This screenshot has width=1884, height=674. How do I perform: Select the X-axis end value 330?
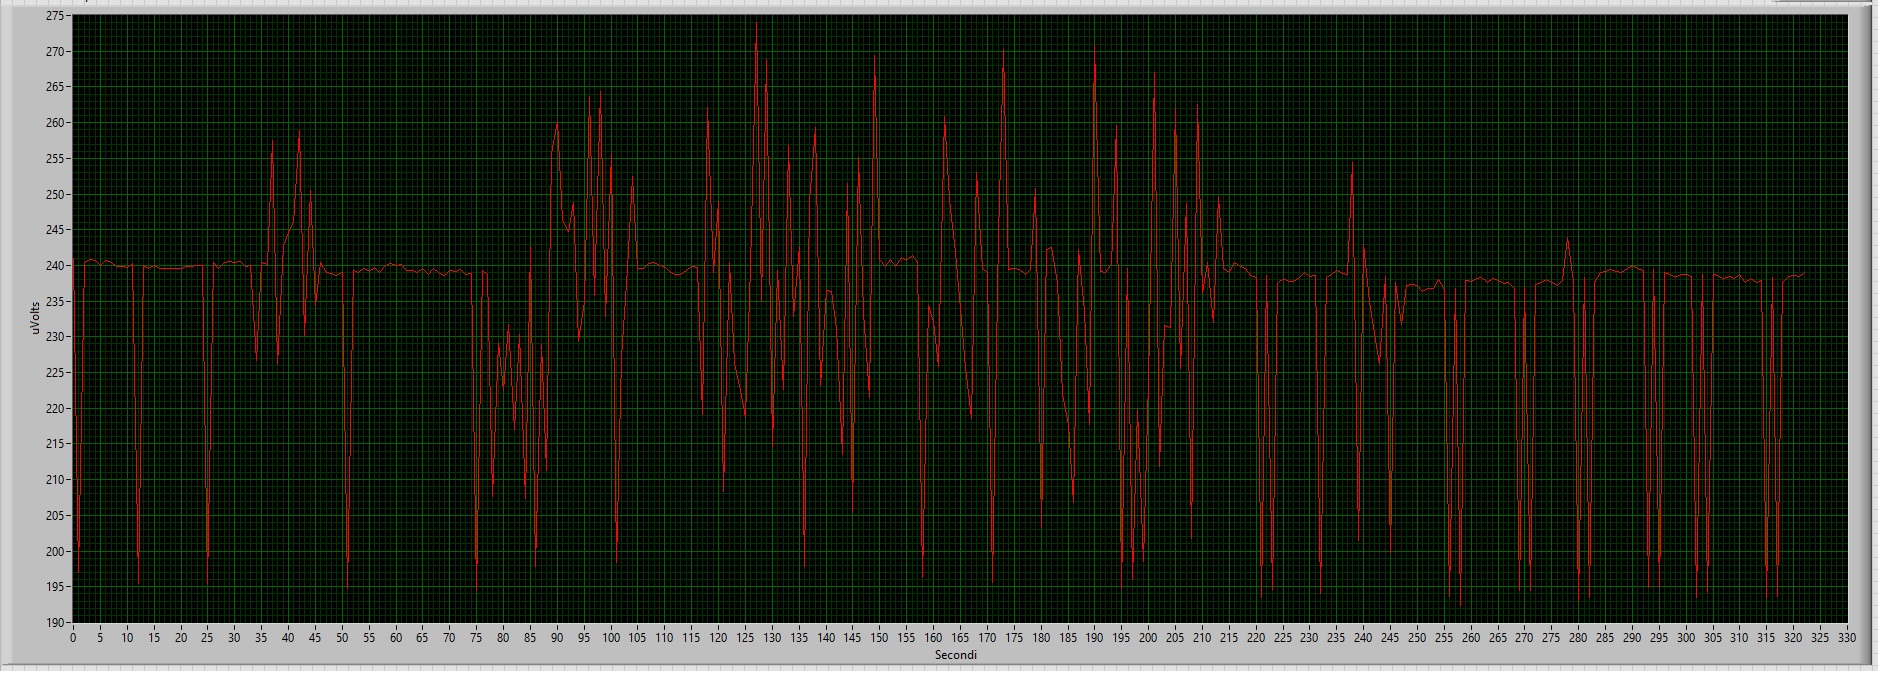pos(1846,637)
